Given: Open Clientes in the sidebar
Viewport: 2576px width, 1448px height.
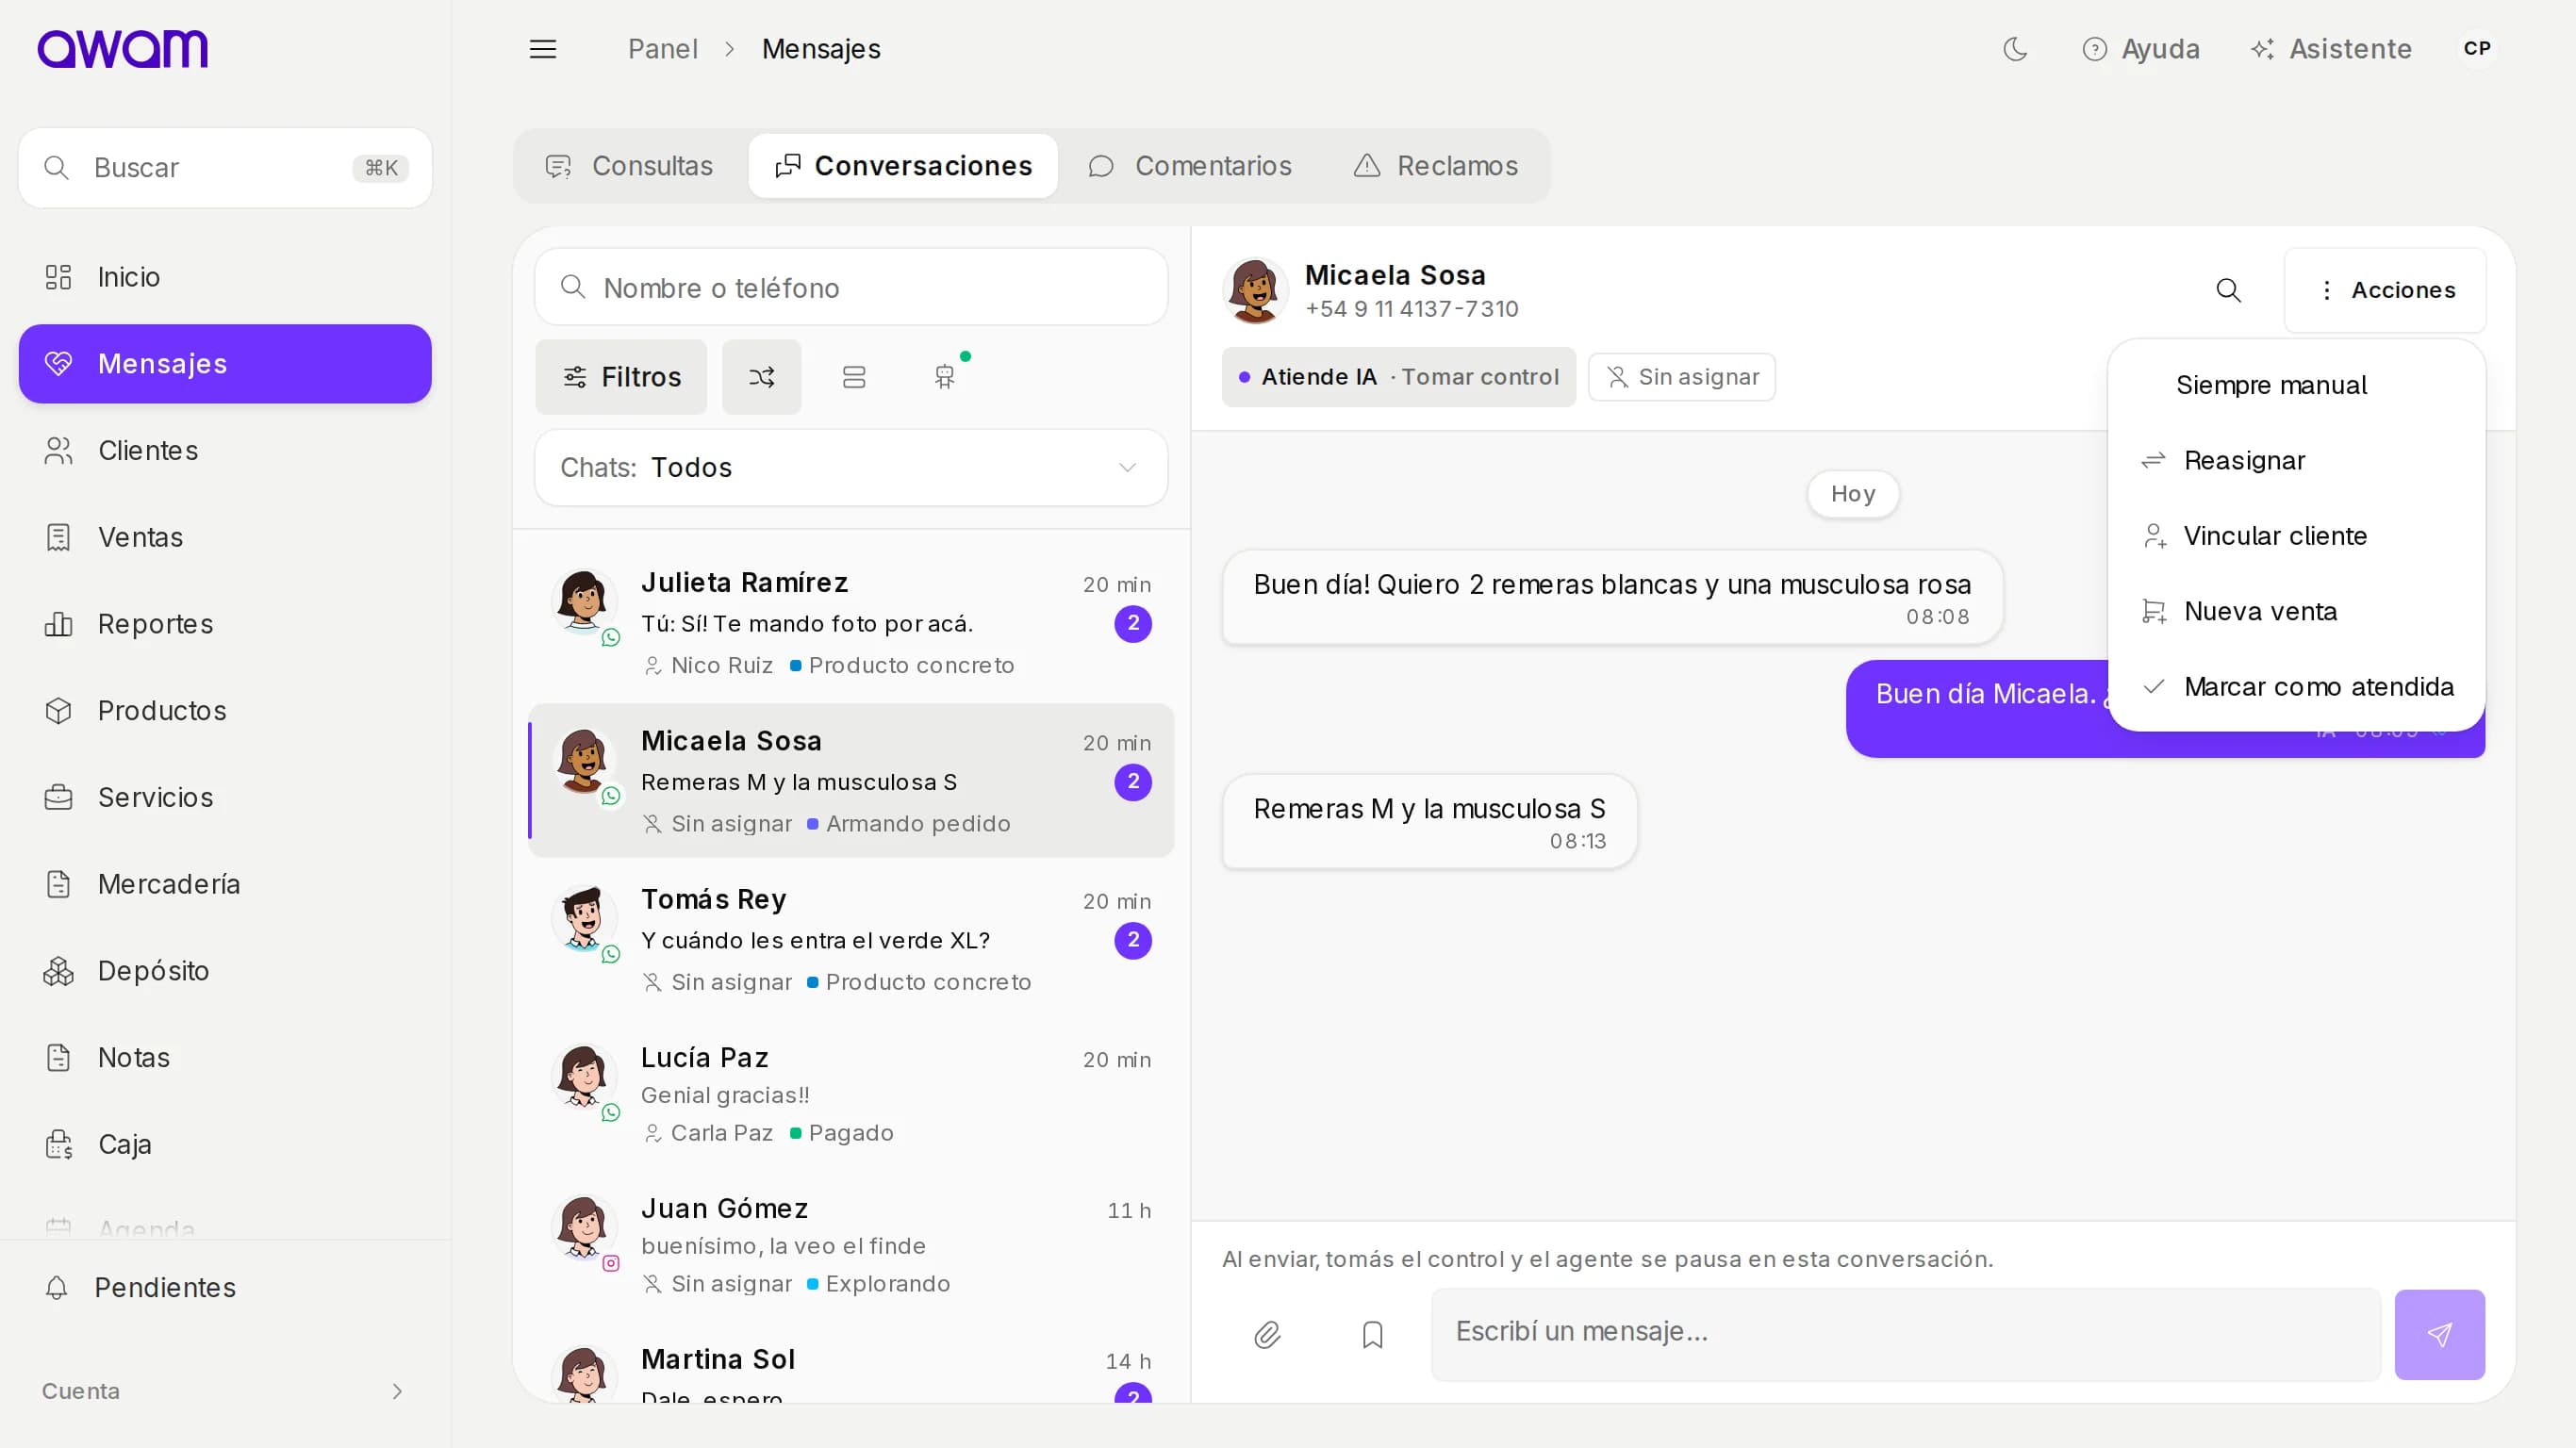Looking at the screenshot, I should point(225,451).
